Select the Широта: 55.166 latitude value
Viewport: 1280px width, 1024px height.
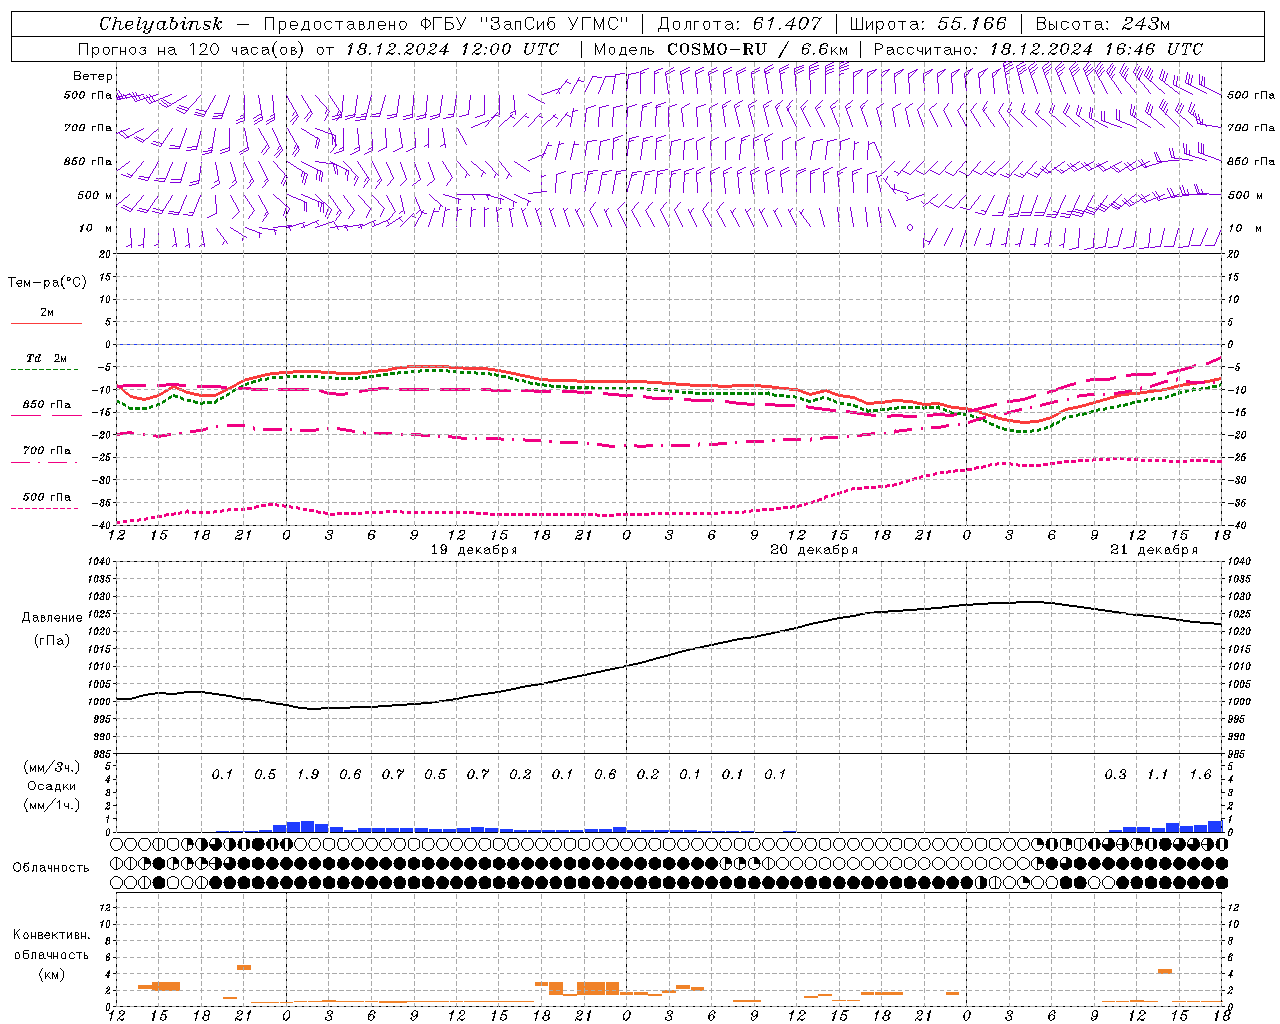[928, 24]
